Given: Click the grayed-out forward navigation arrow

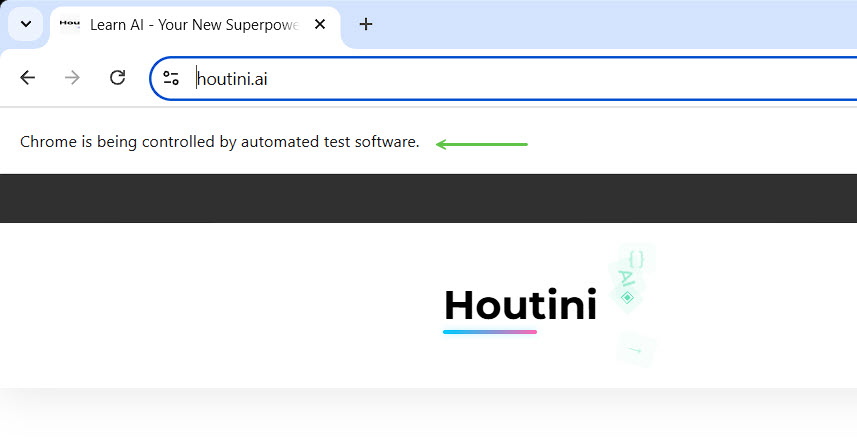Looking at the screenshot, I should click(72, 78).
